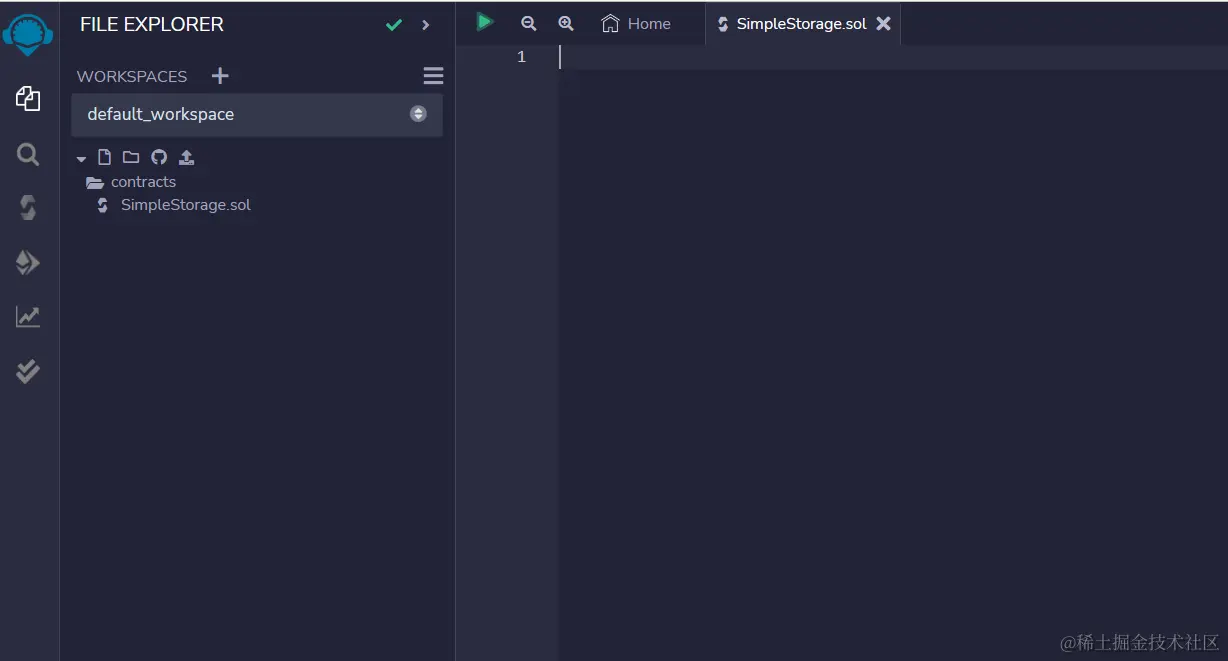Create a new workspace with plus icon
Viewport: 1228px width, 661px height.
[x=220, y=76]
